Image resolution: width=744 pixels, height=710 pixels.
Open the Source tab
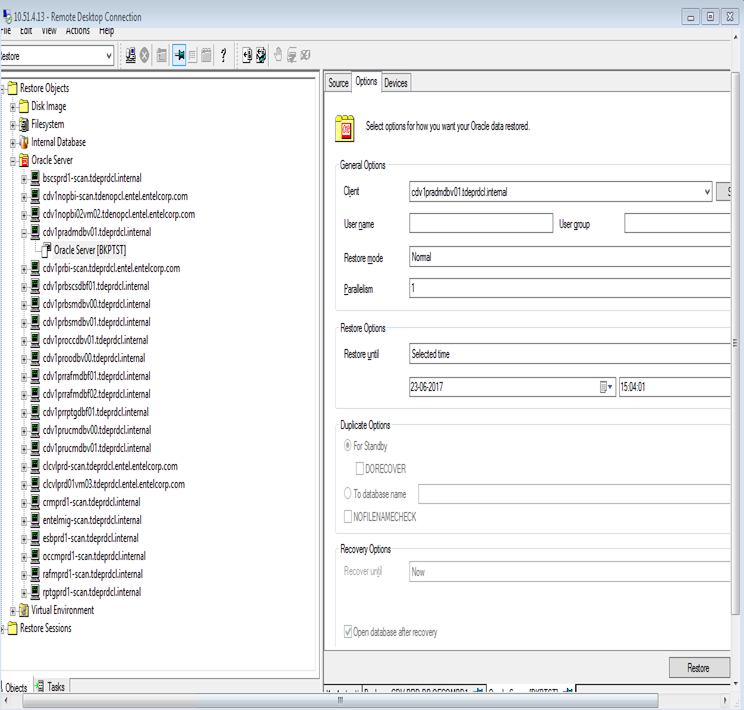(x=338, y=83)
